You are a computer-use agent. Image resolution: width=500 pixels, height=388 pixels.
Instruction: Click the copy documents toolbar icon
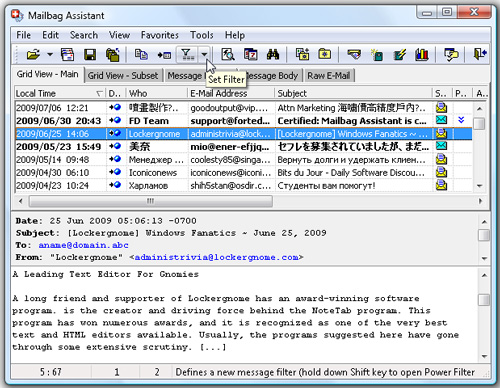[141, 54]
